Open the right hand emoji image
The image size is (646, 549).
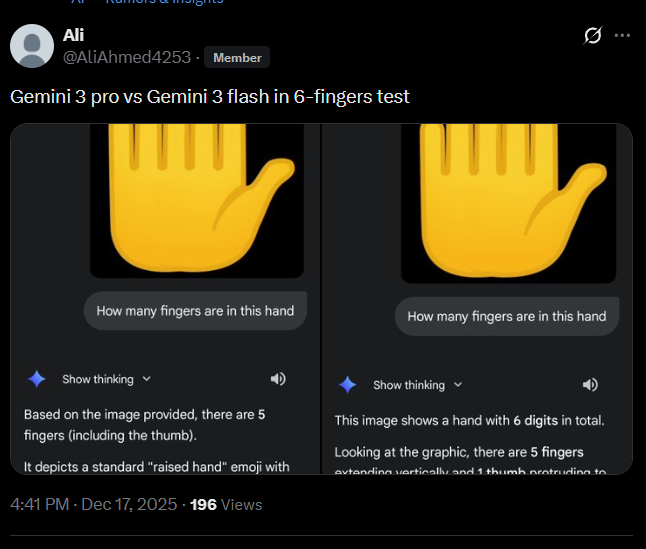508,200
